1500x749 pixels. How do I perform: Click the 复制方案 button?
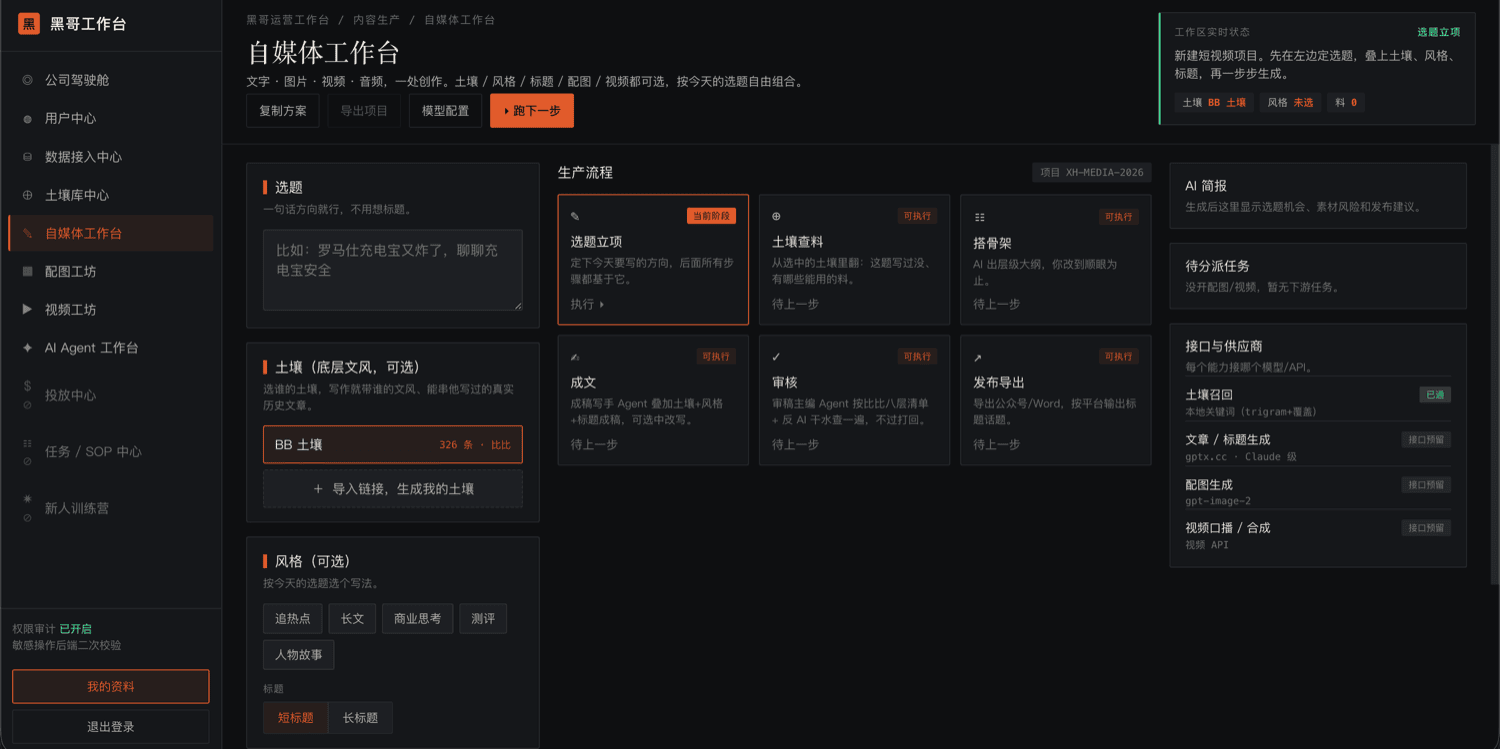point(283,111)
